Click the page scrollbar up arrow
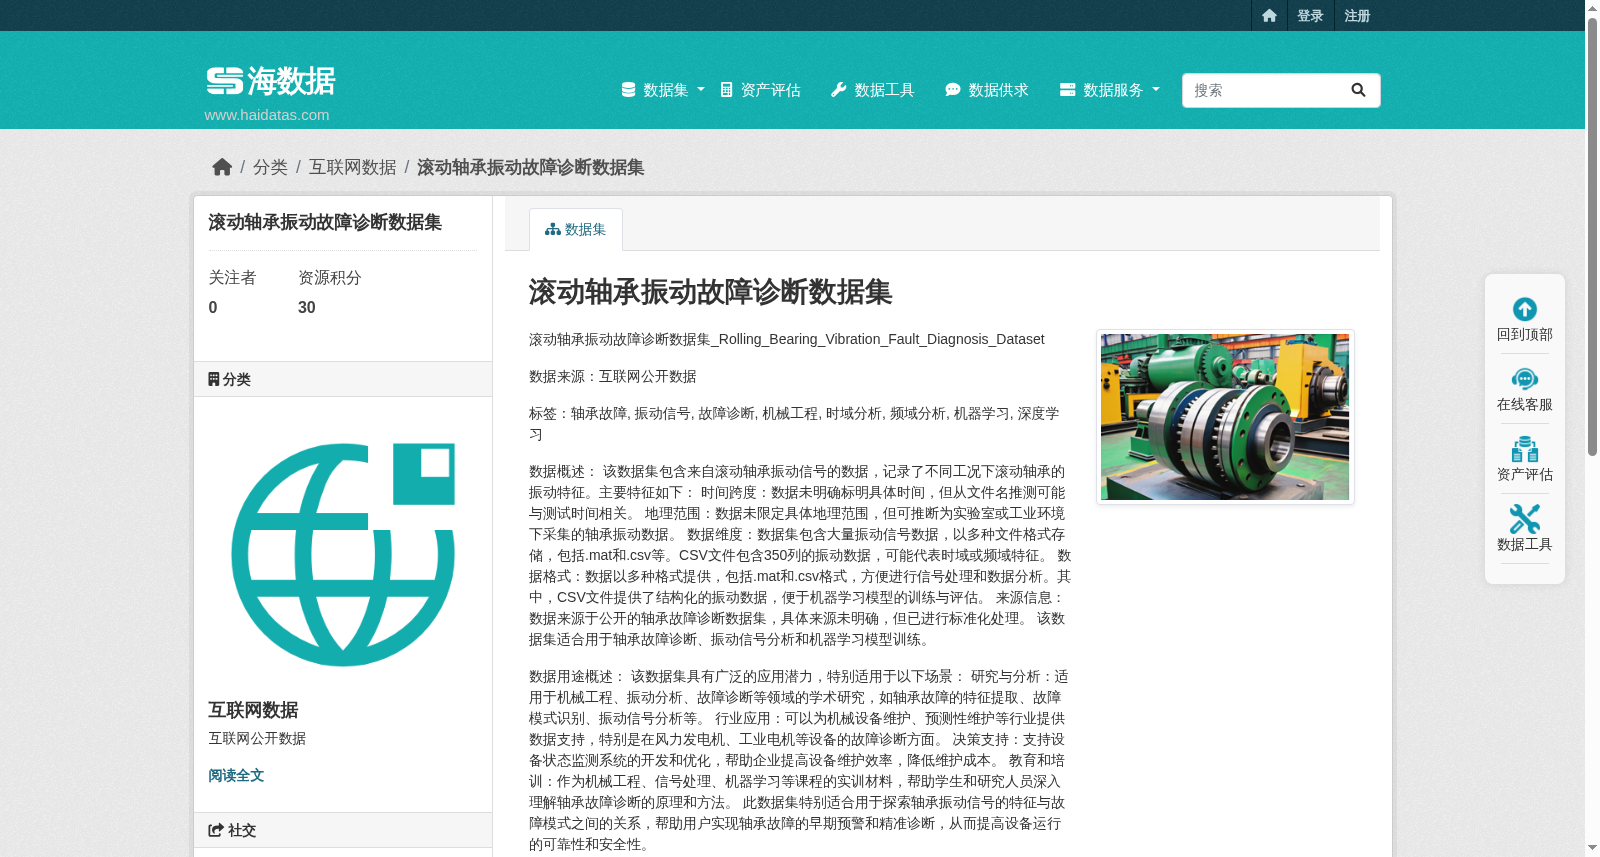1600x857 pixels. point(1592,8)
